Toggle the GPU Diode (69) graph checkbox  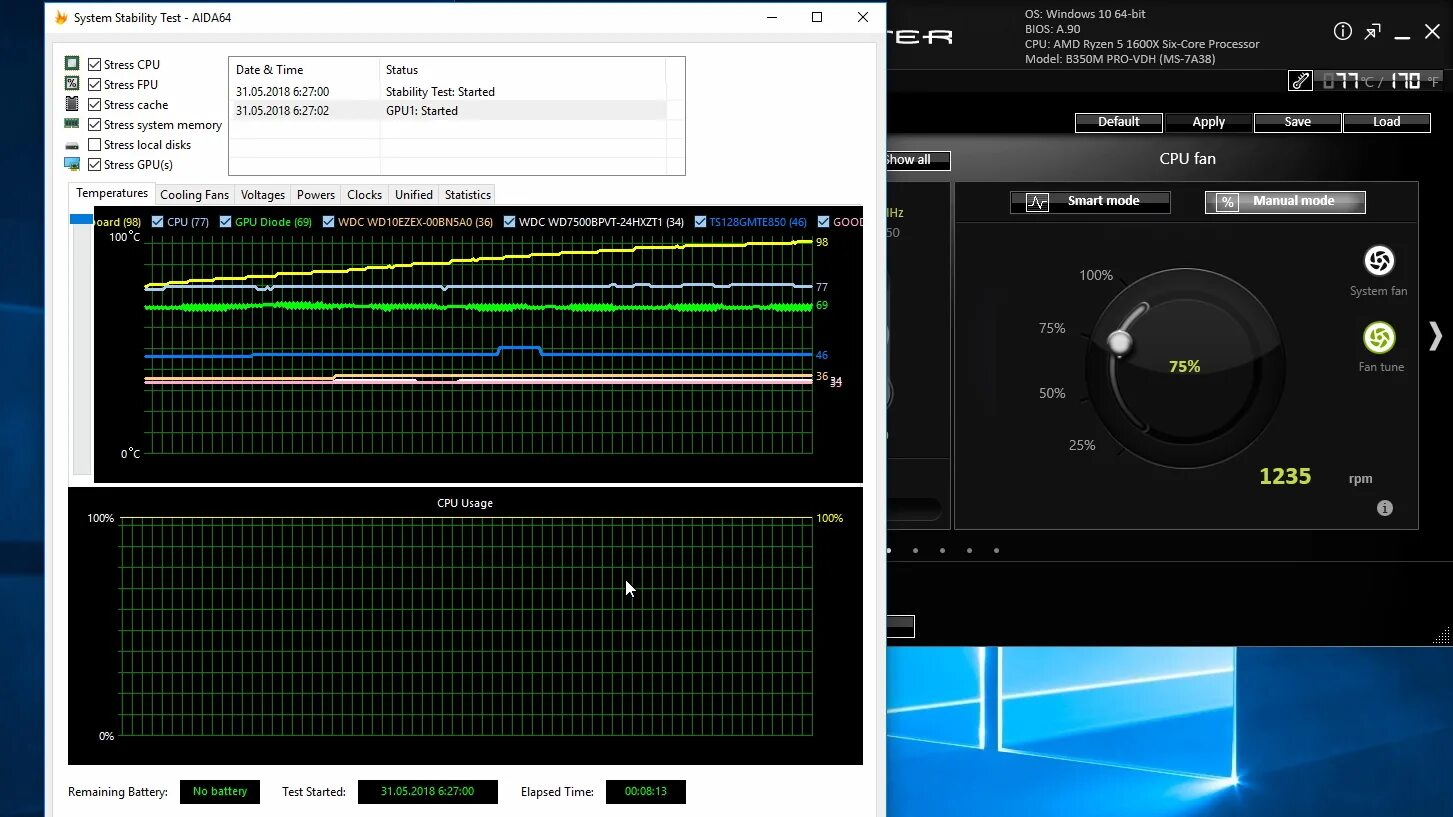click(x=225, y=222)
